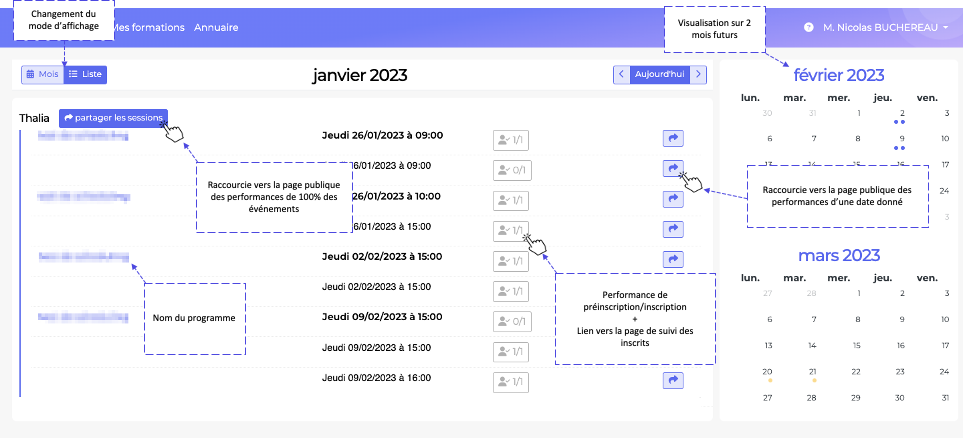
Task: Open the help question mark icon
Action: 808,28
